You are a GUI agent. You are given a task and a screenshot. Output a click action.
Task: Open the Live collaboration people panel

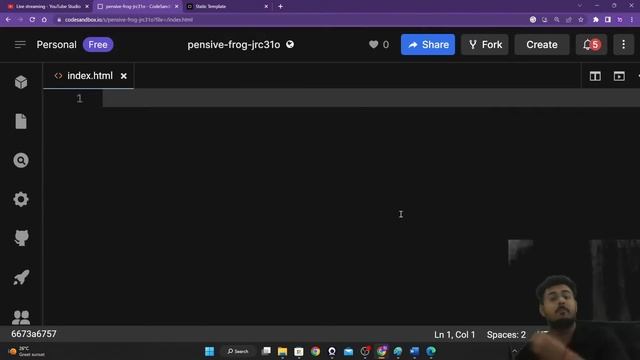(21, 317)
